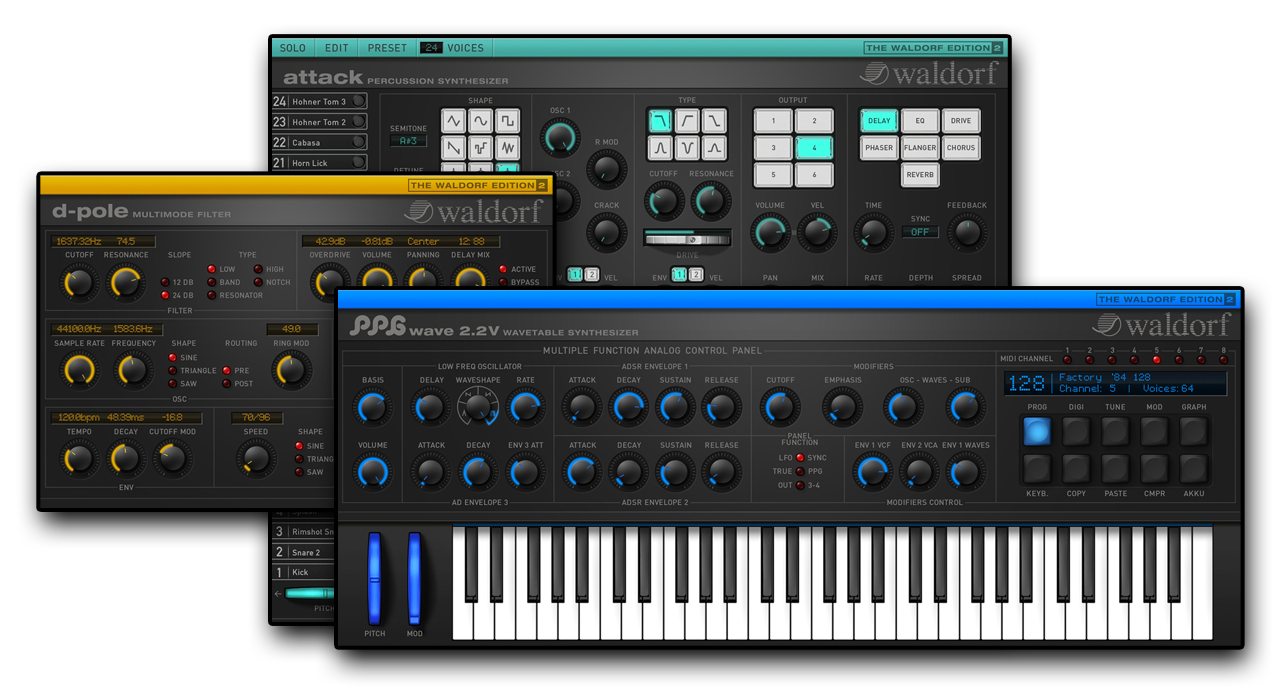Select MIDI channel 5 LED in PPG Wave

click(x=1157, y=359)
